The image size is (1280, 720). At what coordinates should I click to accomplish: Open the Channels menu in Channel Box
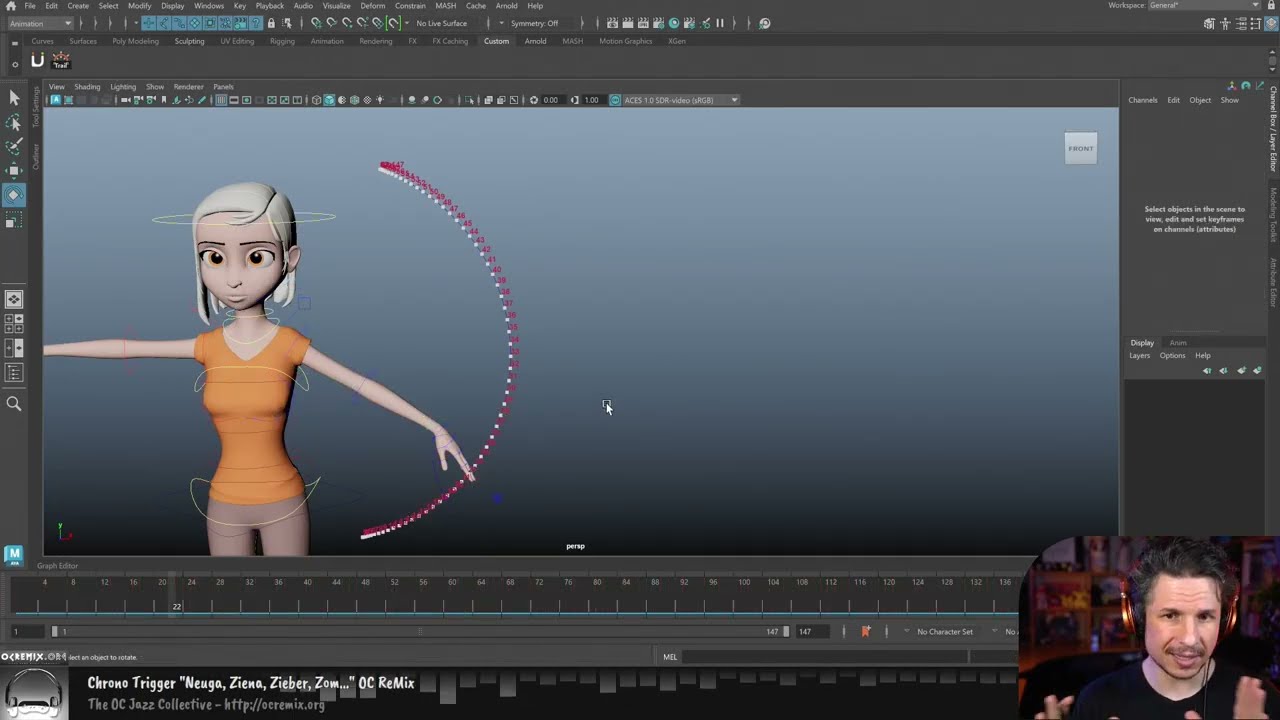click(1143, 100)
